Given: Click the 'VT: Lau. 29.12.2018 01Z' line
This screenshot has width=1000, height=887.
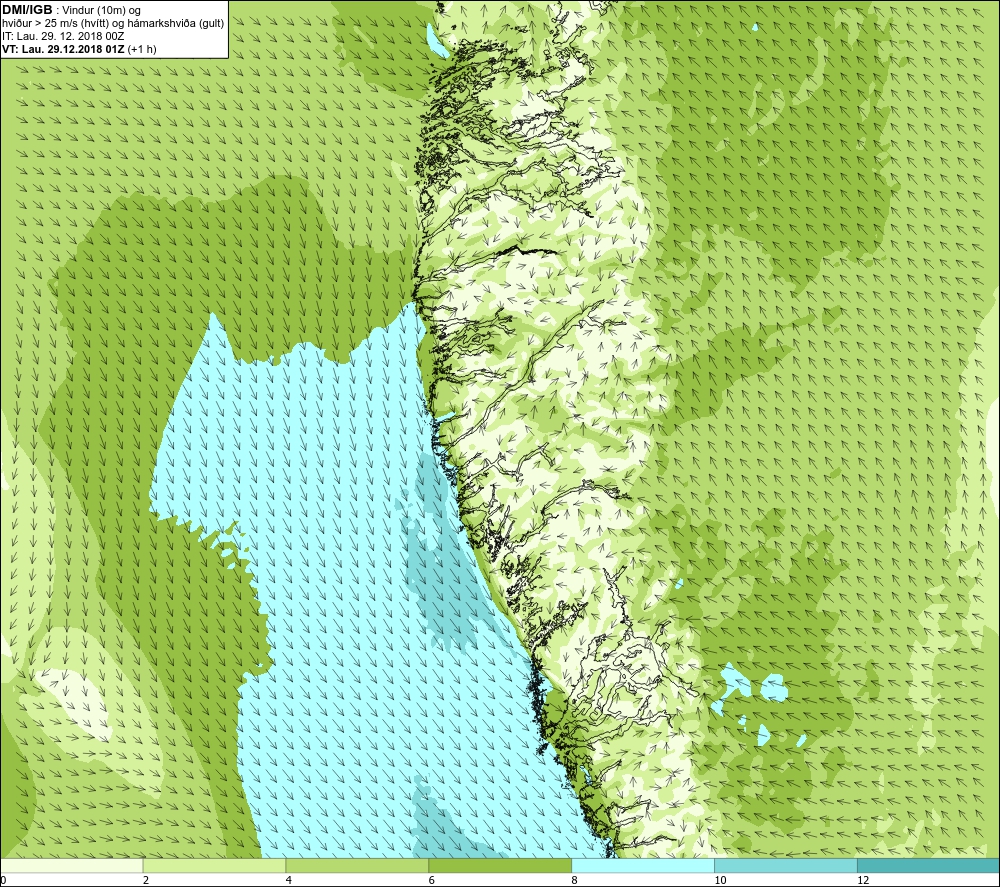Looking at the screenshot, I should click(63, 49).
